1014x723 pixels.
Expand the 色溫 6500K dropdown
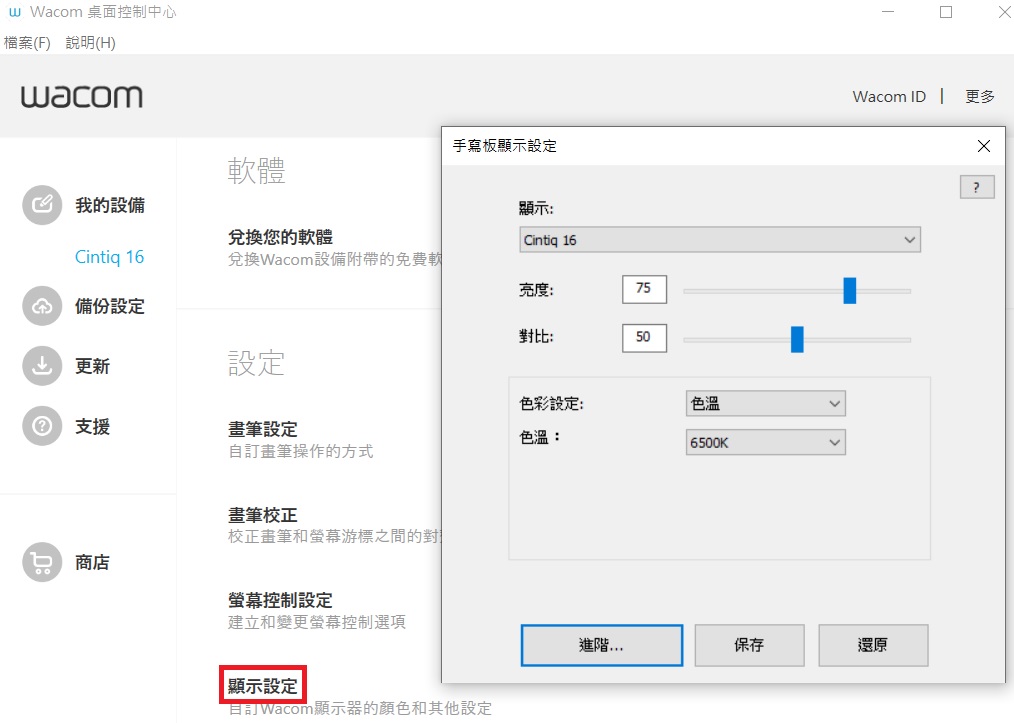[766, 442]
